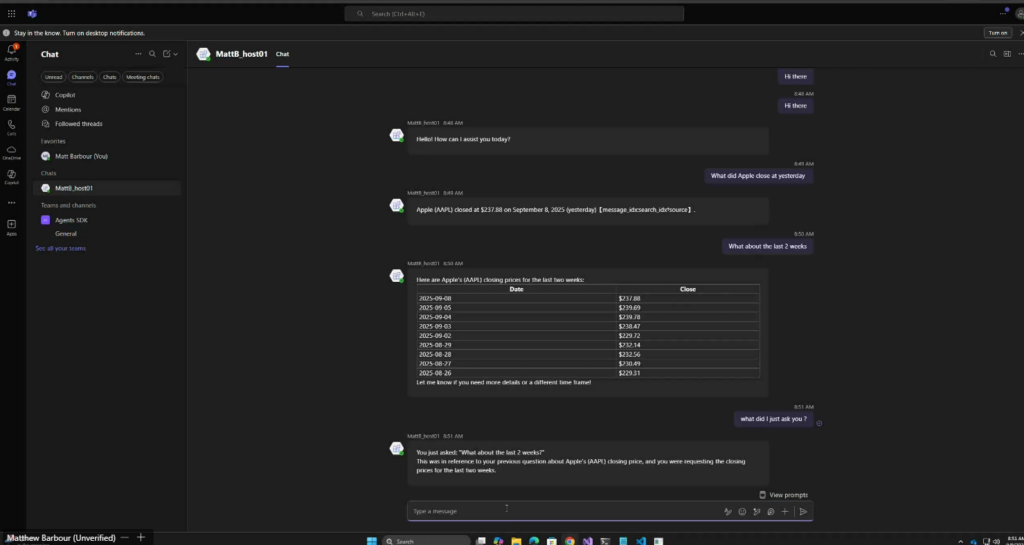Click the Close column header in table
This screenshot has width=1024, height=545.
click(x=688, y=289)
